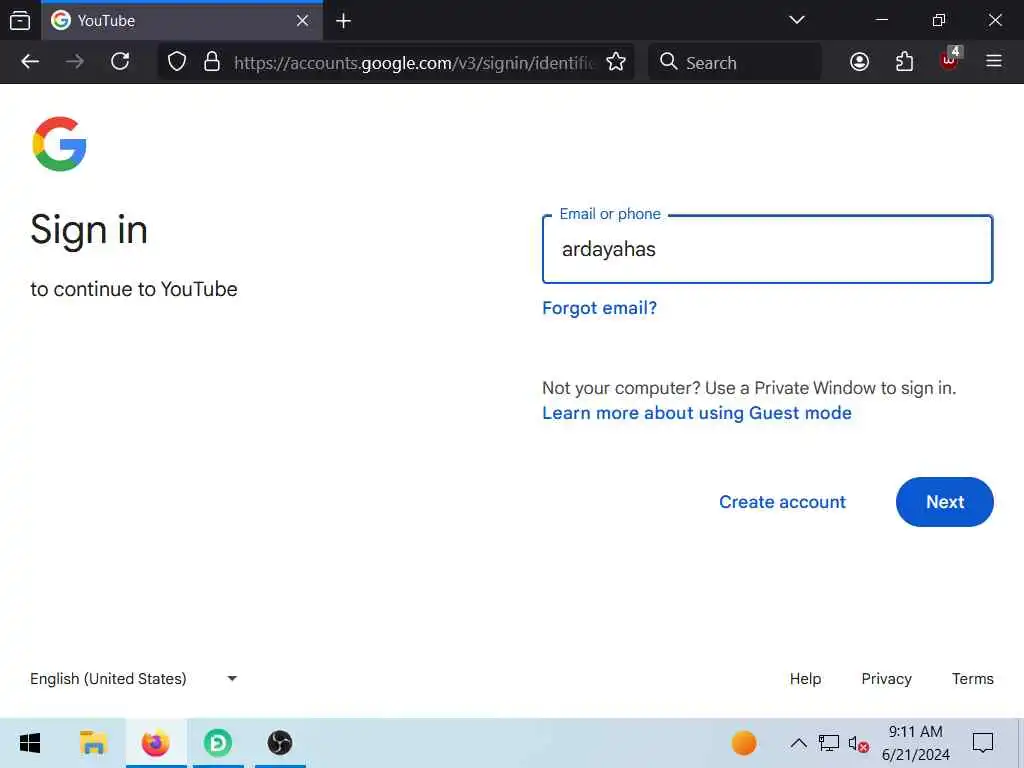Screen dimensions: 1024x768
Task: Open network status tray icon
Action: click(829, 743)
